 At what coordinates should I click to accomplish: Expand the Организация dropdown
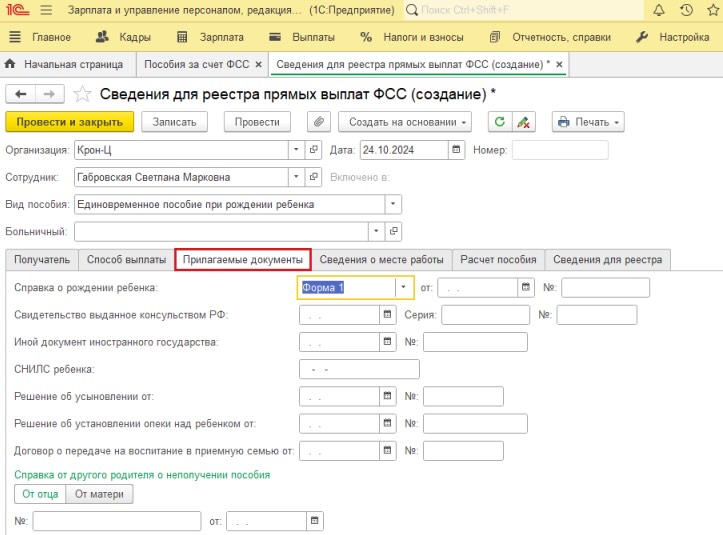pos(296,149)
